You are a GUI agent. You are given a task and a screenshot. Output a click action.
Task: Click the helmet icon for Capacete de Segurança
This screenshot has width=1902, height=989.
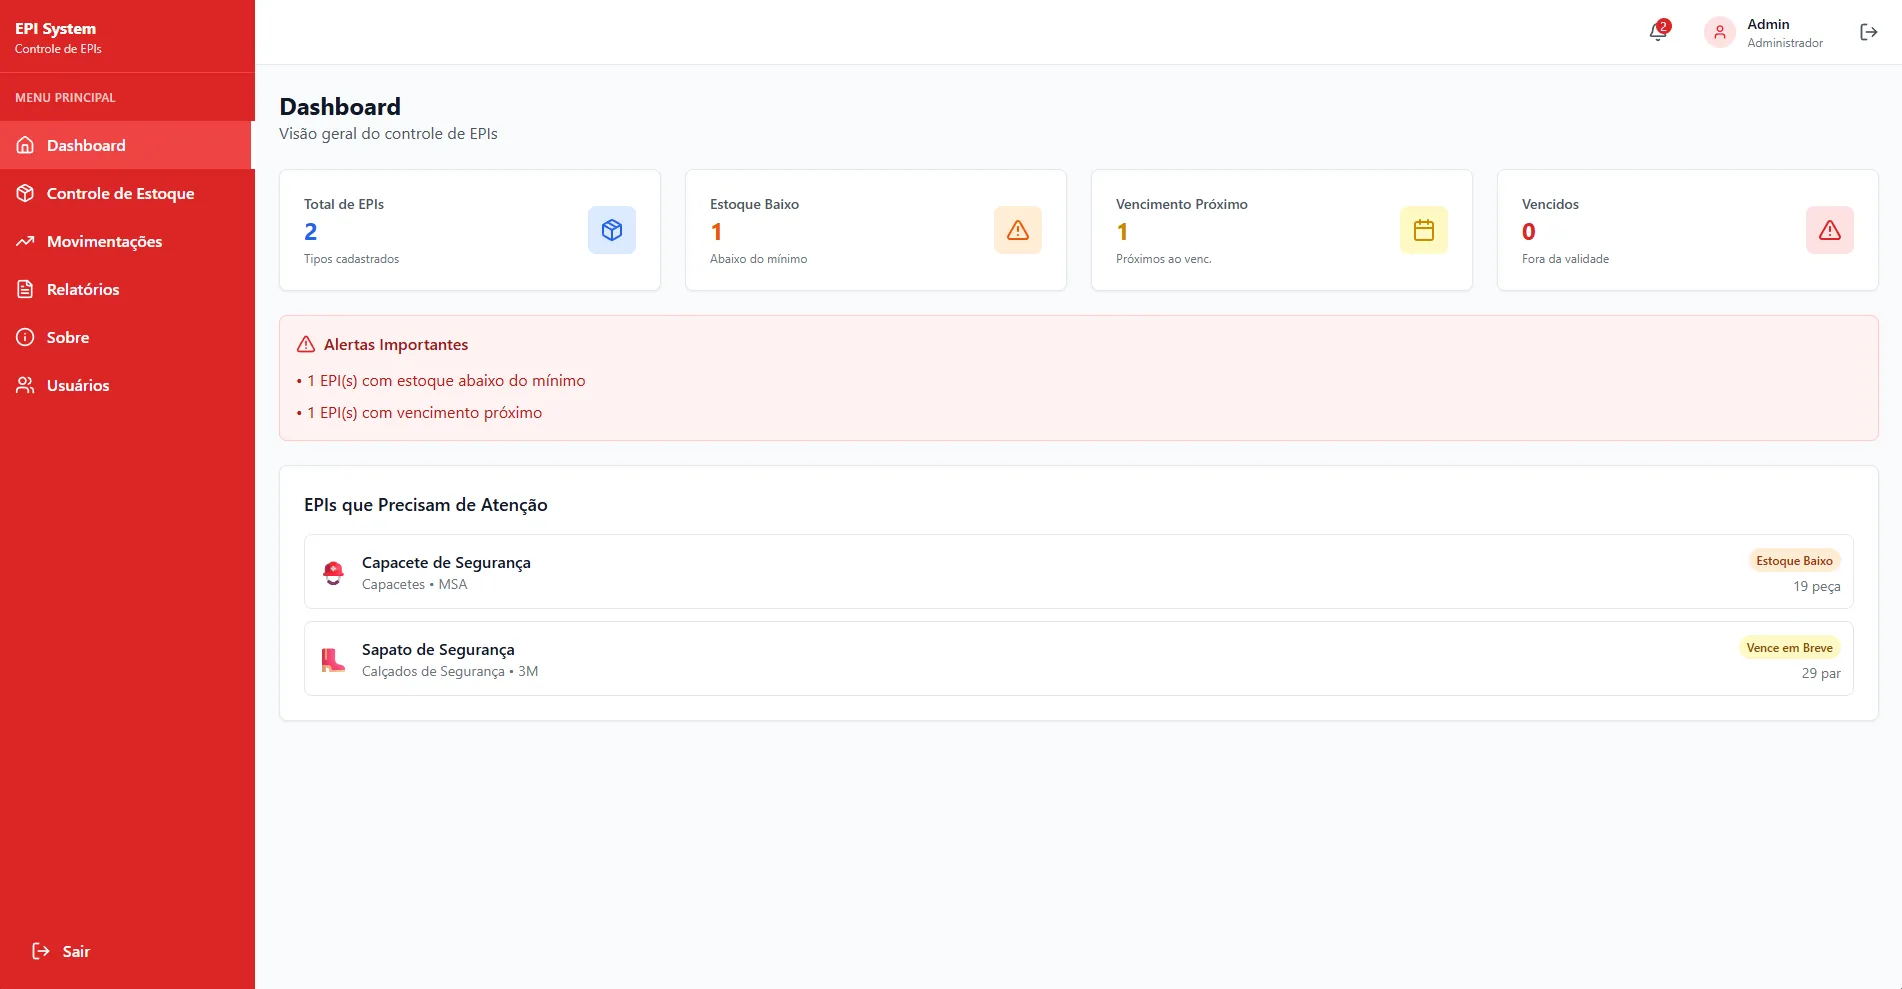pos(333,572)
